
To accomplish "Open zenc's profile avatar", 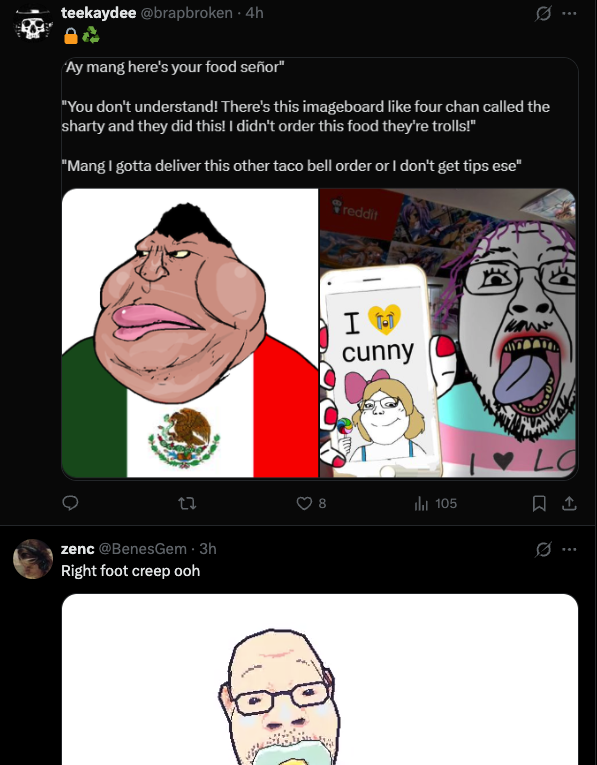I will pos(33,559).
